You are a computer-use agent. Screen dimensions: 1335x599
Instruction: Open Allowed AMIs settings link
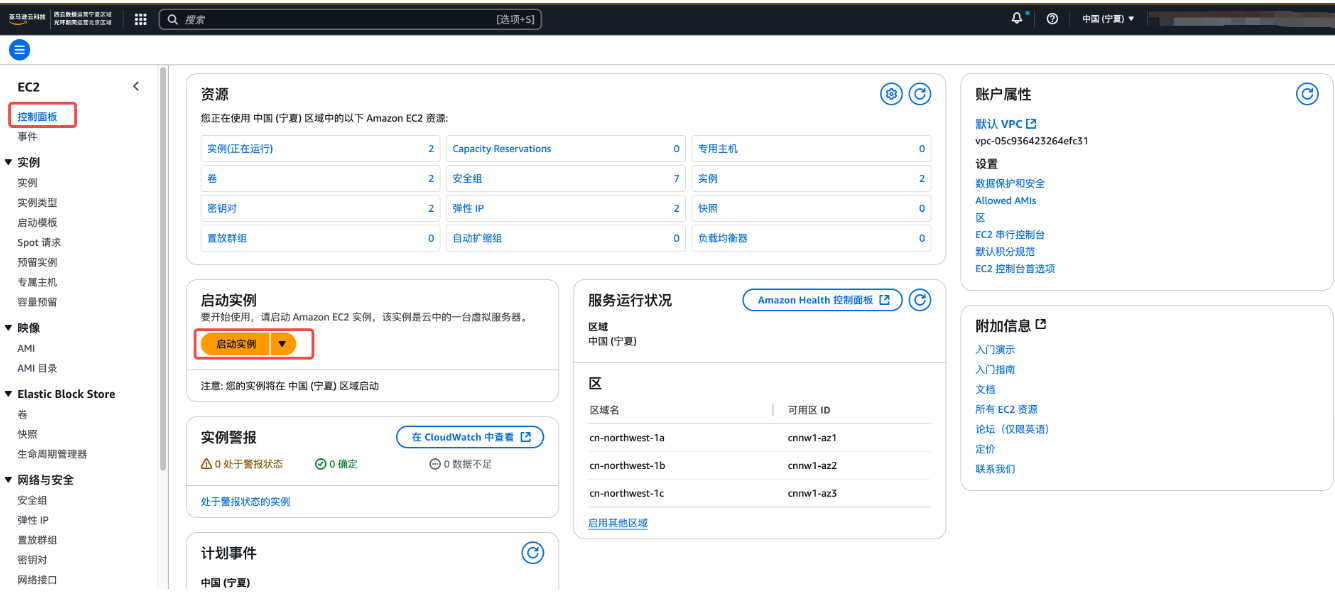pos(1006,201)
